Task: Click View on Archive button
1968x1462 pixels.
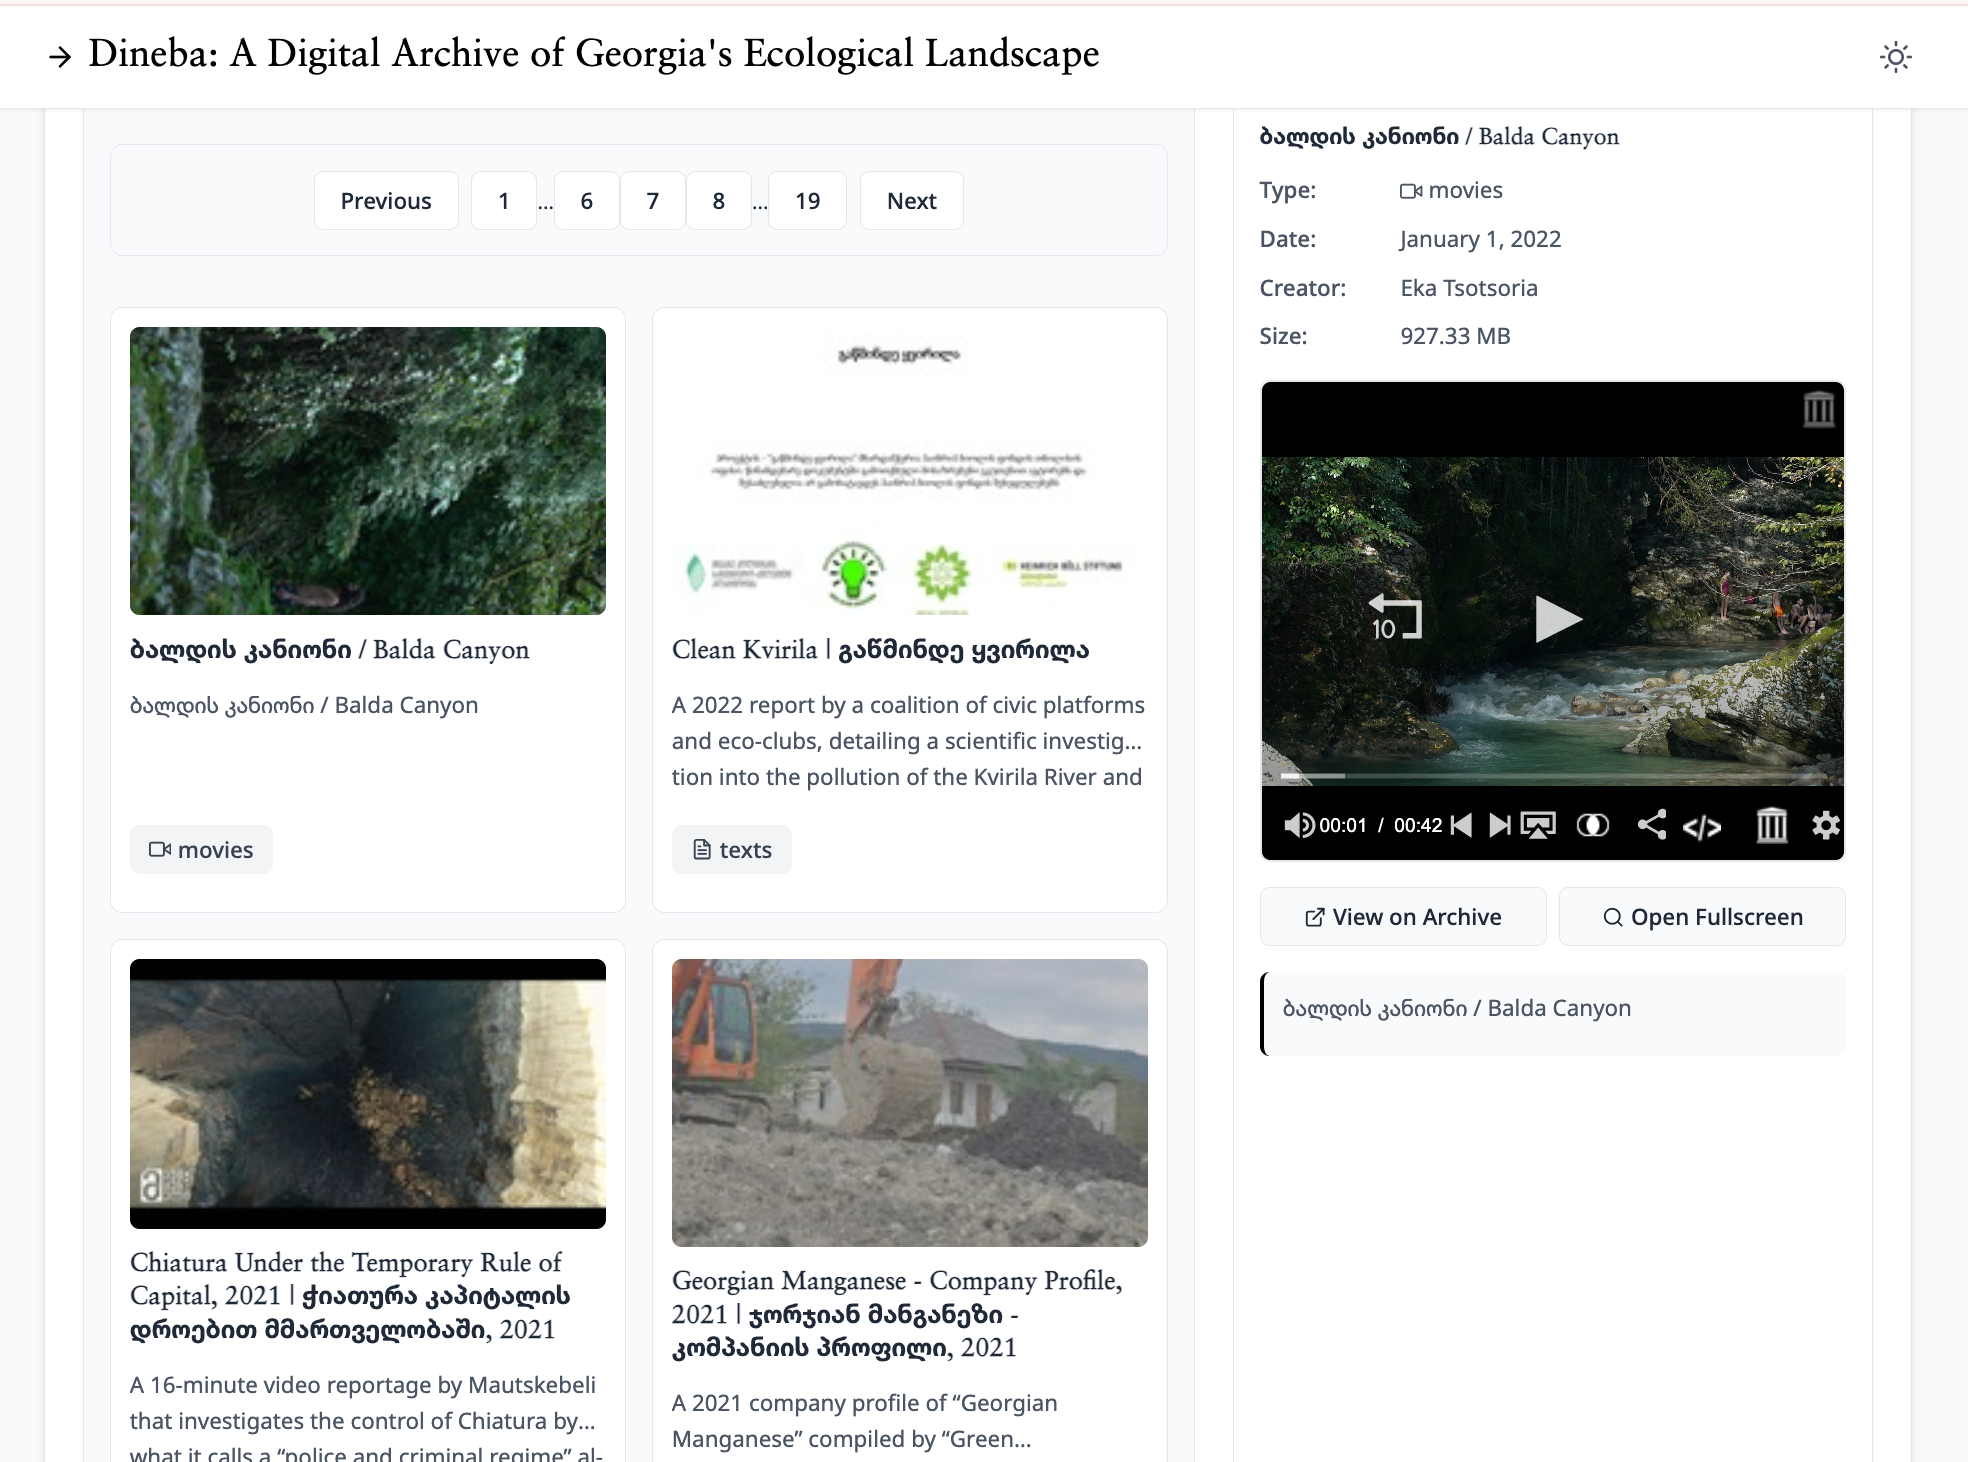Action: (x=1402, y=917)
